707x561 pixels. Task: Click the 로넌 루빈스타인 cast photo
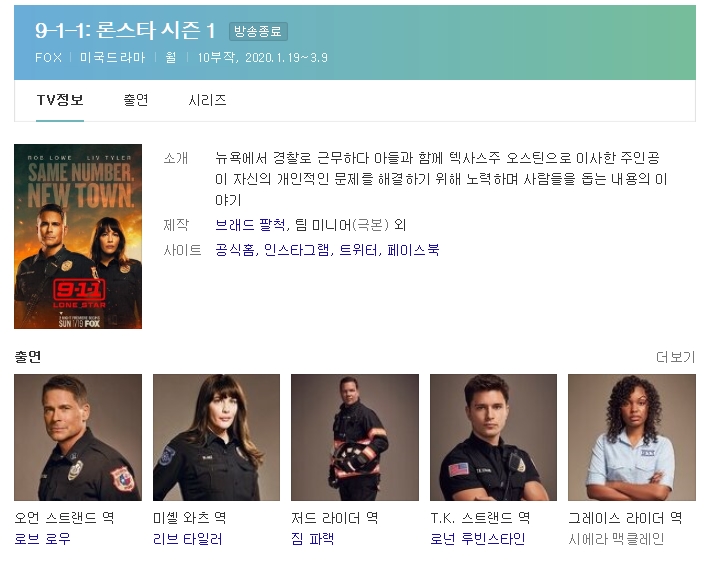click(493, 437)
